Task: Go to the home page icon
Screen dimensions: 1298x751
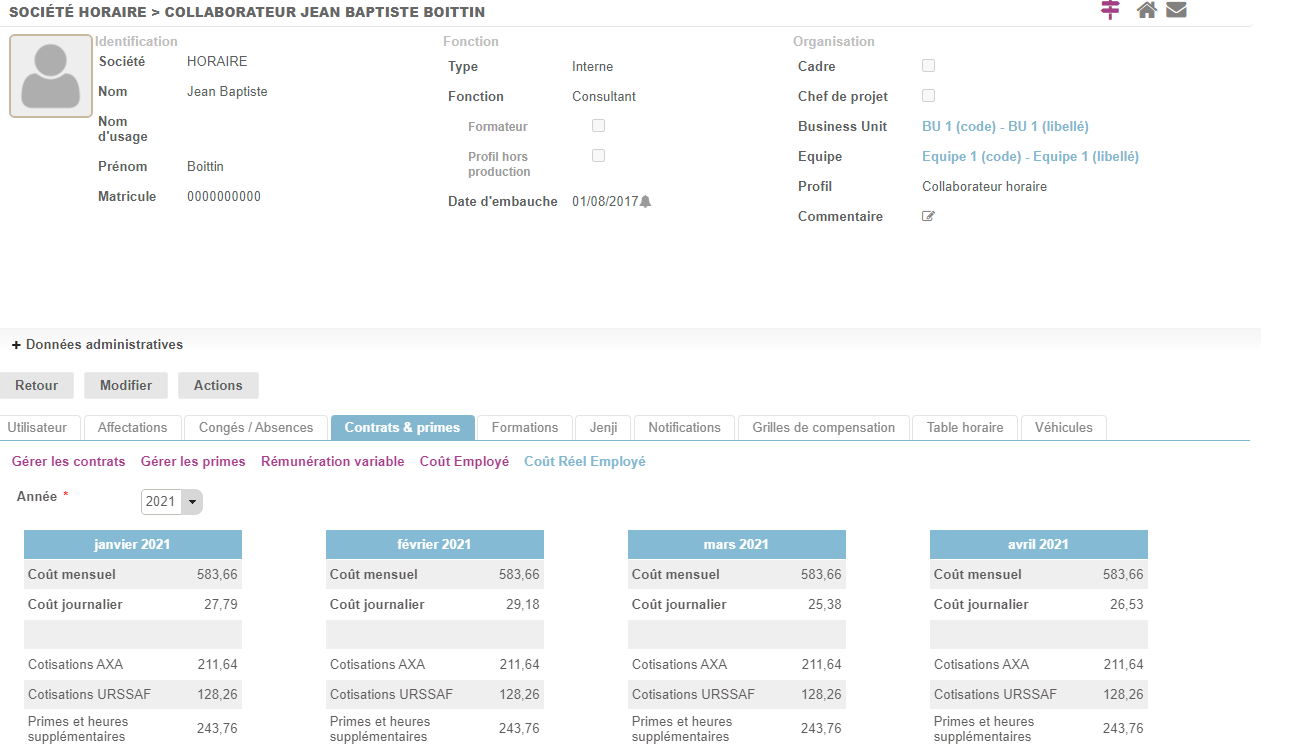Action: pos(1147,10)
